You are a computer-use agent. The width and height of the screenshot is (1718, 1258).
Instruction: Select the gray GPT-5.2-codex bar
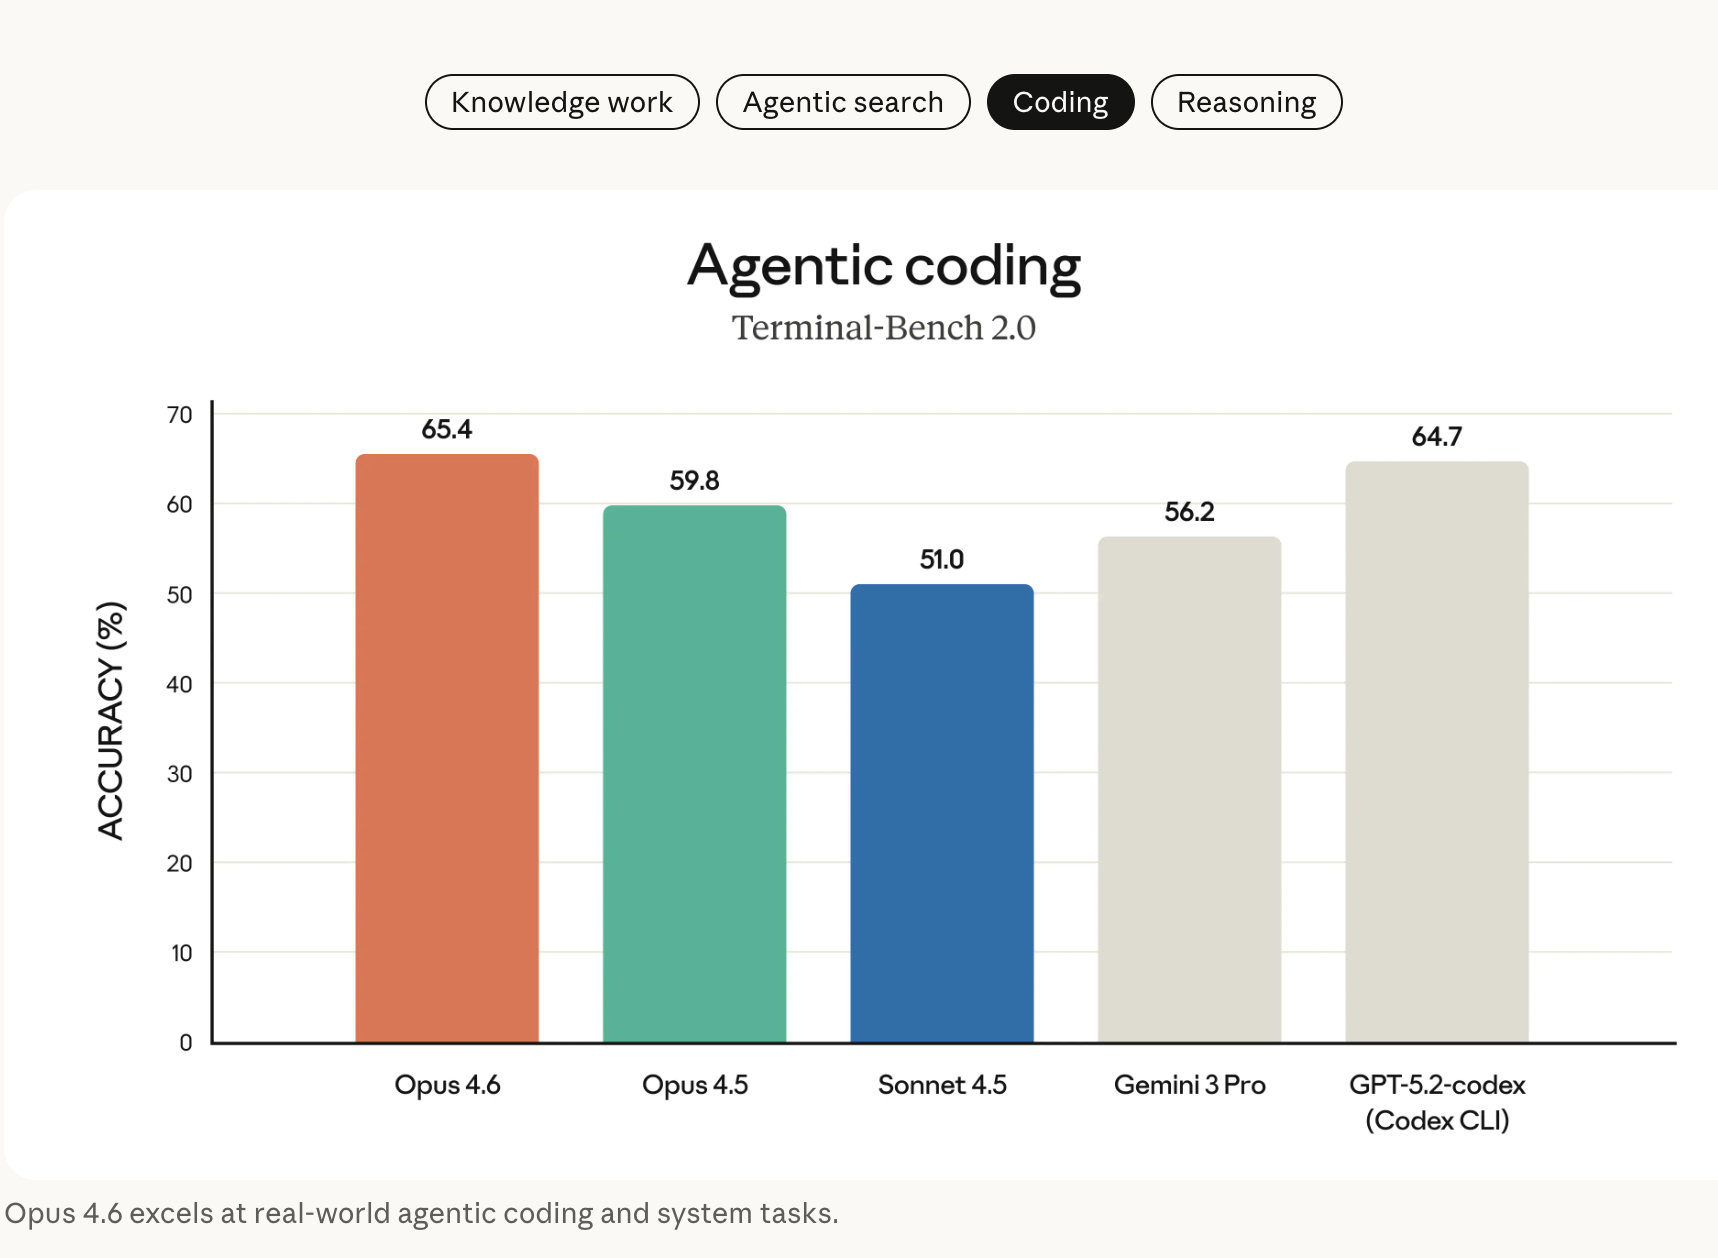(x=1437, y=752)
